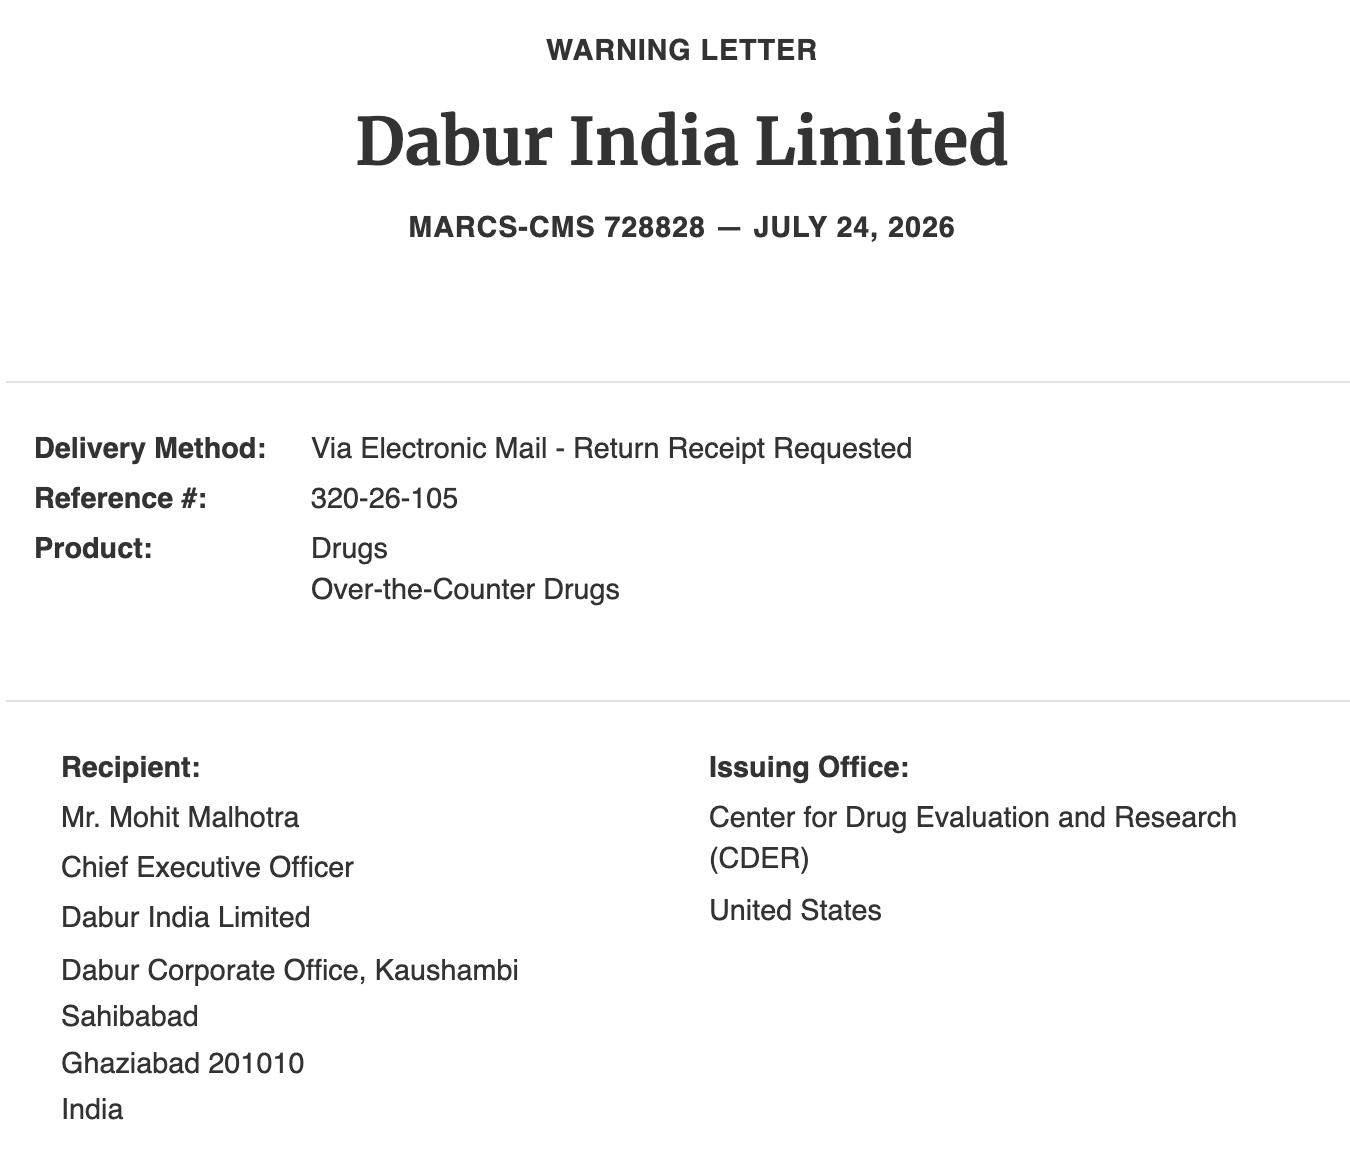Click Ghaziabad 201010 postal line
The width and height of the screenshot is (1350, 1168).
tap(182, 1063)
